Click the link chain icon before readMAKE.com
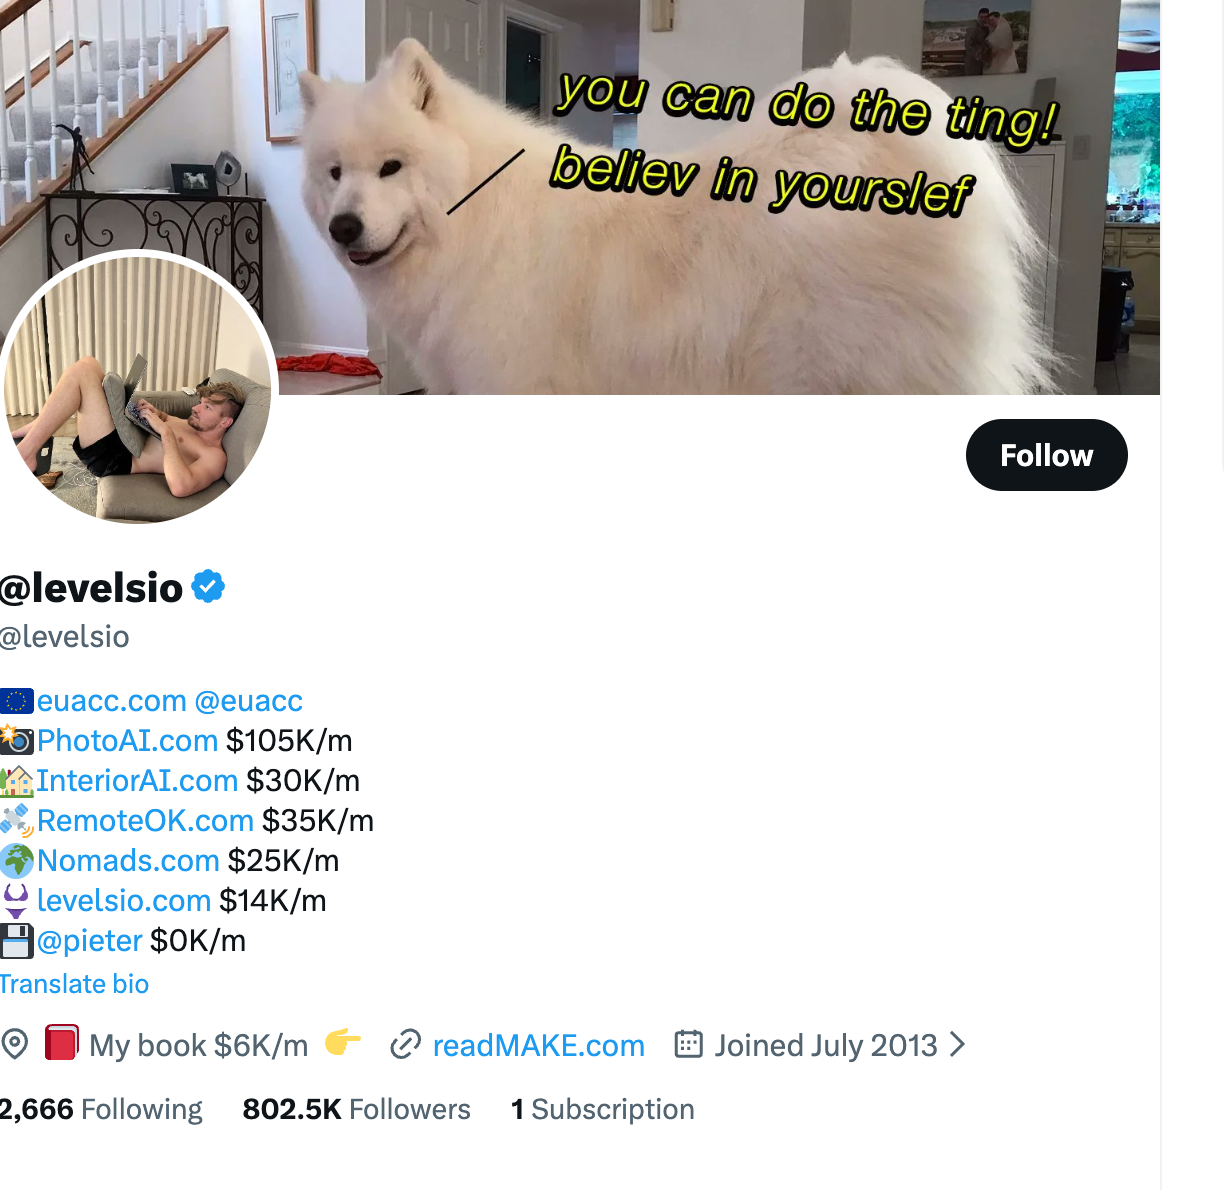The width and height of the screenshot is (1224, 1190). point(405,1045)
